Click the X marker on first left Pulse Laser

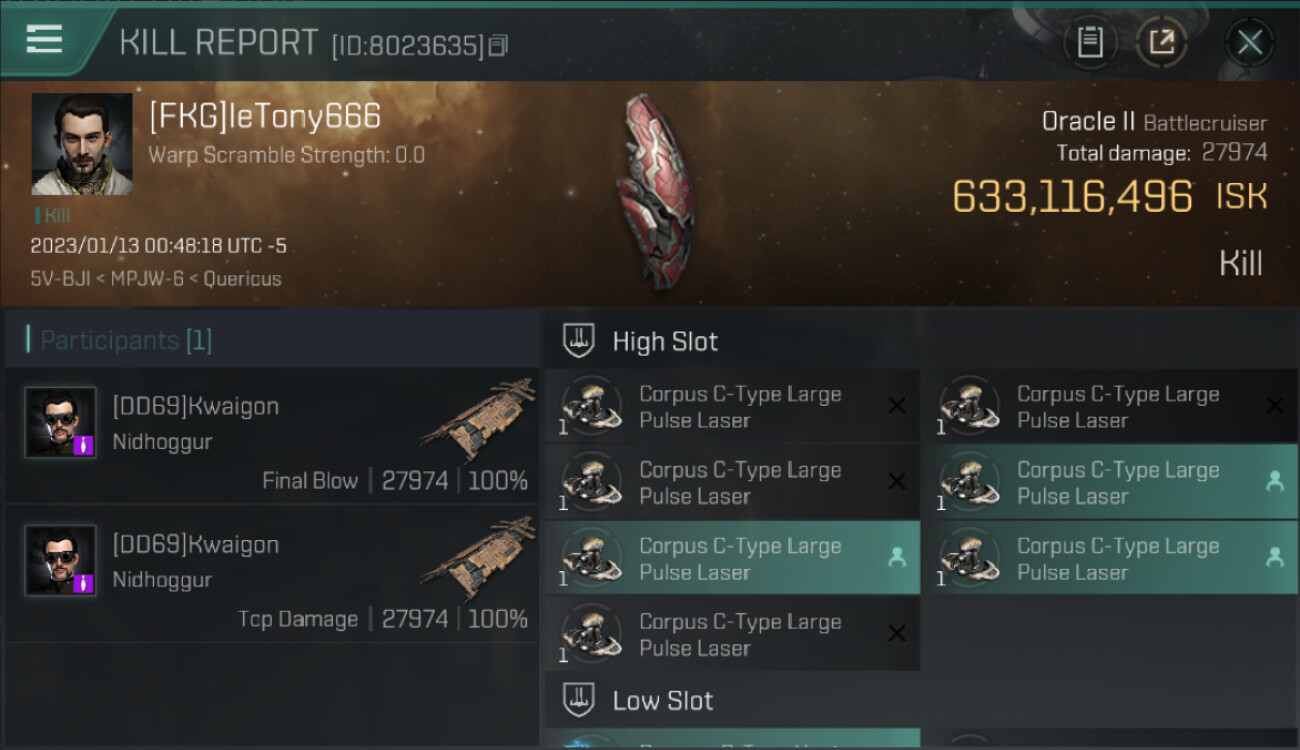pos(897,406)
